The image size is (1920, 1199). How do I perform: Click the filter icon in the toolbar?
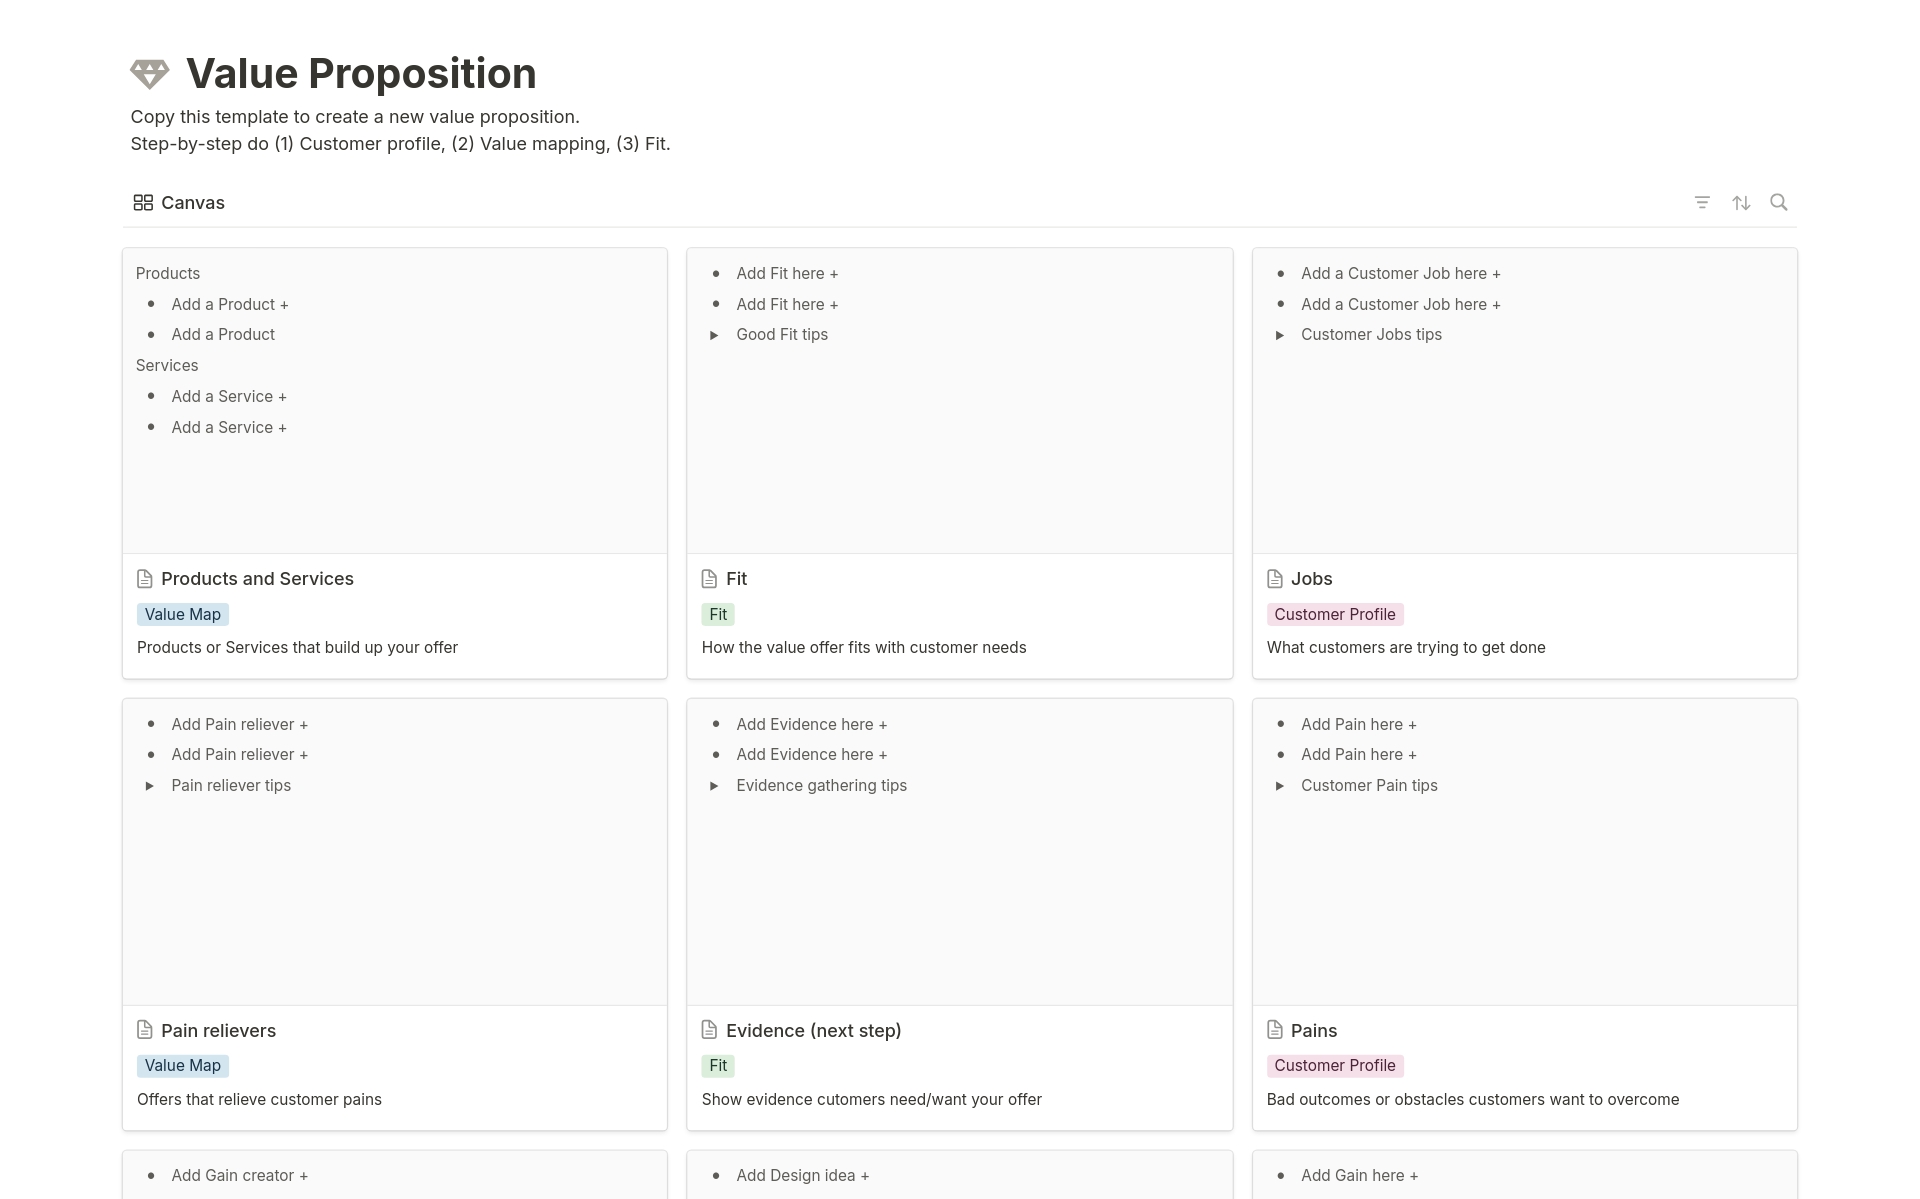point(1702,203)
